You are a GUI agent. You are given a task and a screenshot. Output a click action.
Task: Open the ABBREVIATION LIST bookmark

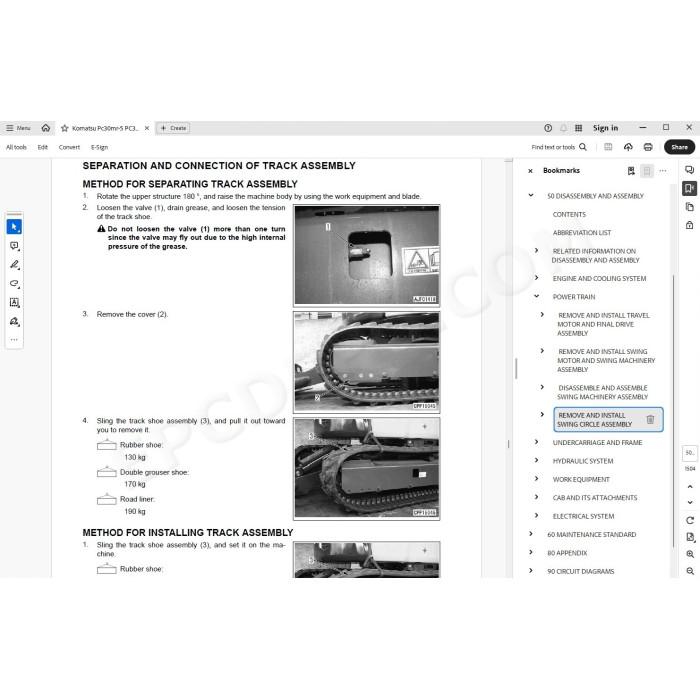point(582,233)
